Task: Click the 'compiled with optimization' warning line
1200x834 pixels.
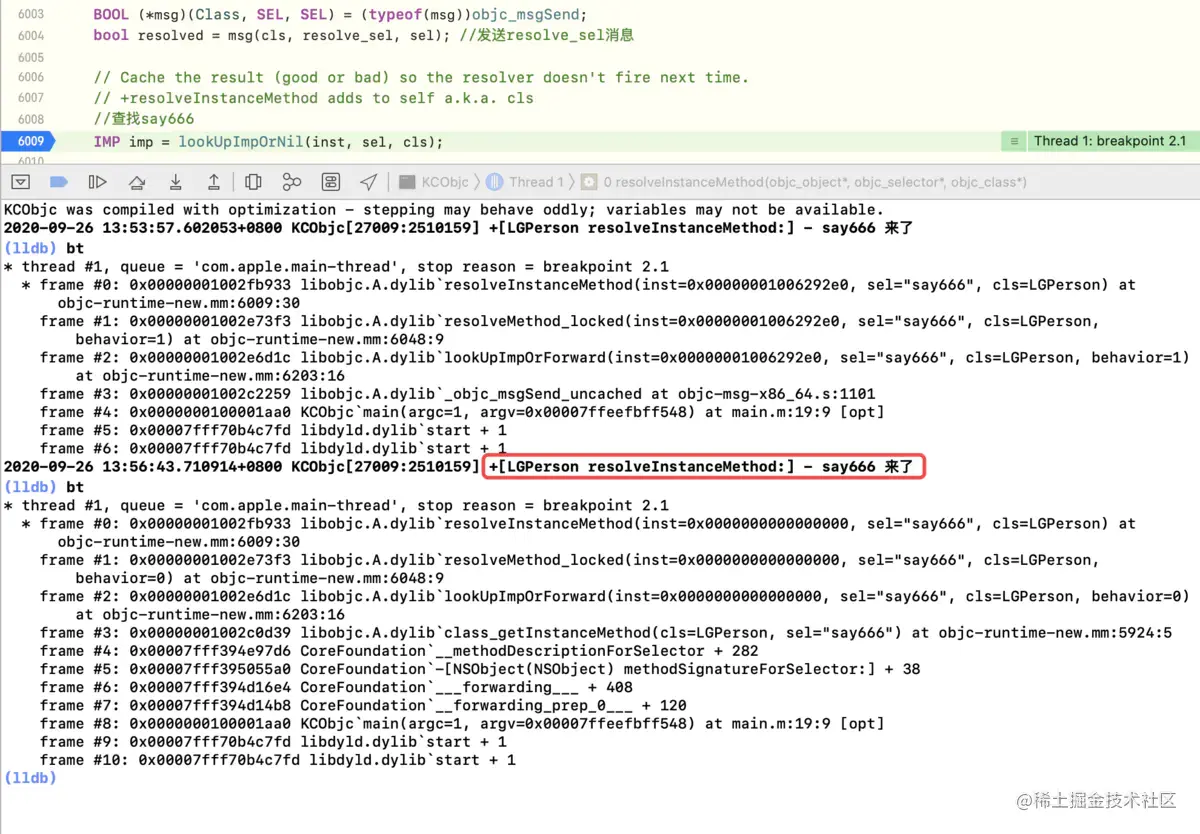Action: pos(444,210)
